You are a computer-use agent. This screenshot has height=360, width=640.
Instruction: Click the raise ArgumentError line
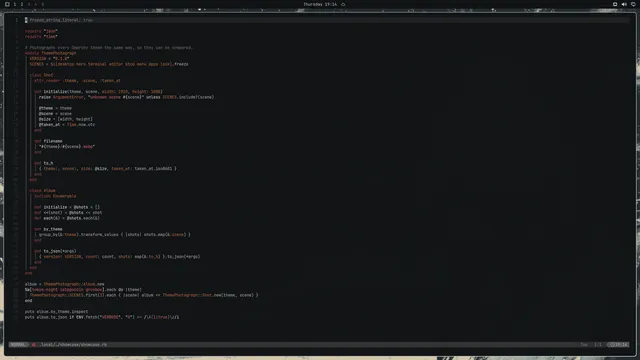tap(127, 97)
